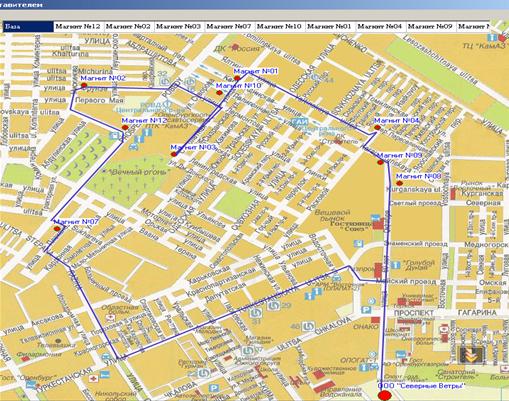Click the Магнит №01 red marker

237,78
